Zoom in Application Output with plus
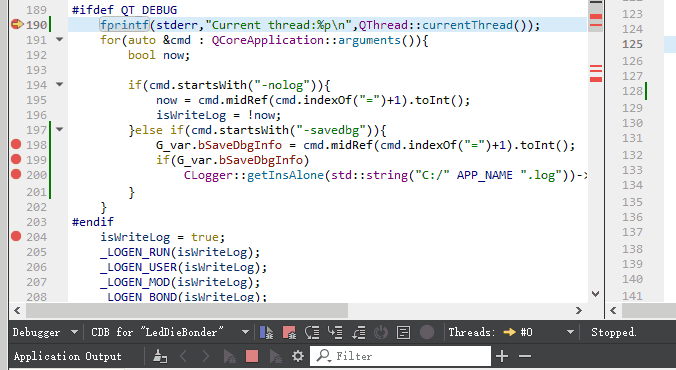Viewport: 676px width, 370px height. [x=502, y=356]
